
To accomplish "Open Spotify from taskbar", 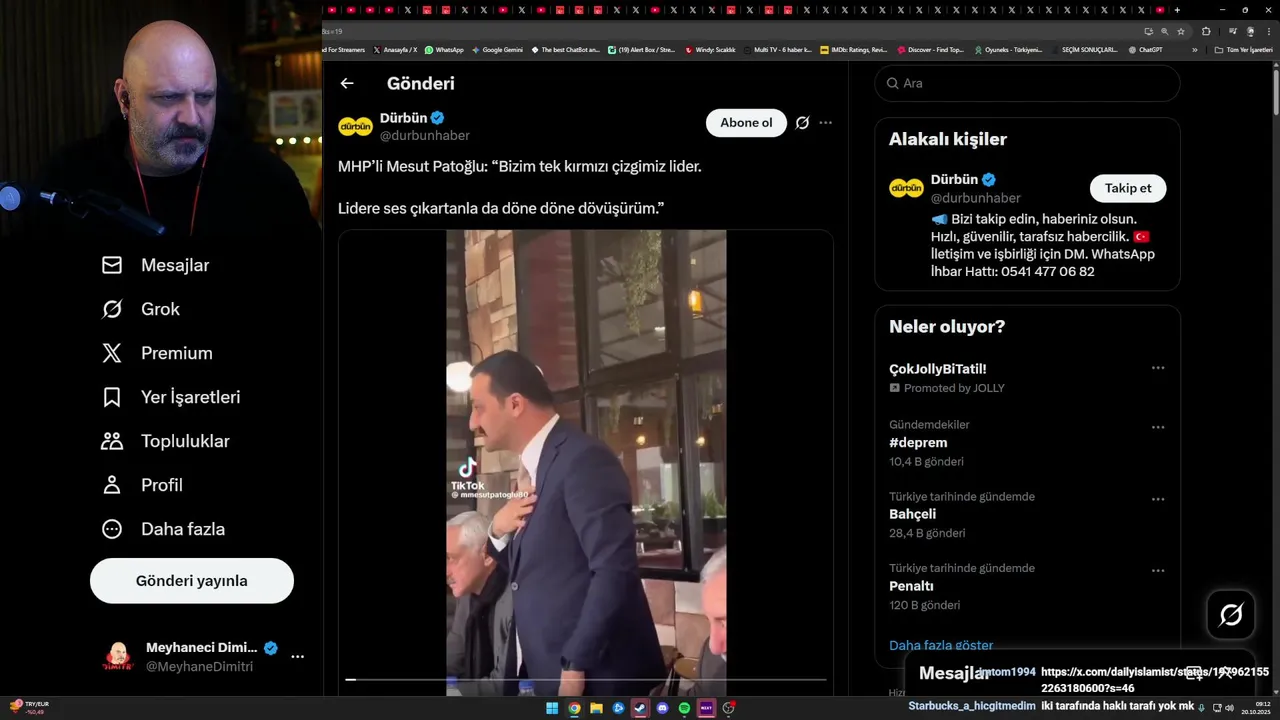I will point(684,708).
